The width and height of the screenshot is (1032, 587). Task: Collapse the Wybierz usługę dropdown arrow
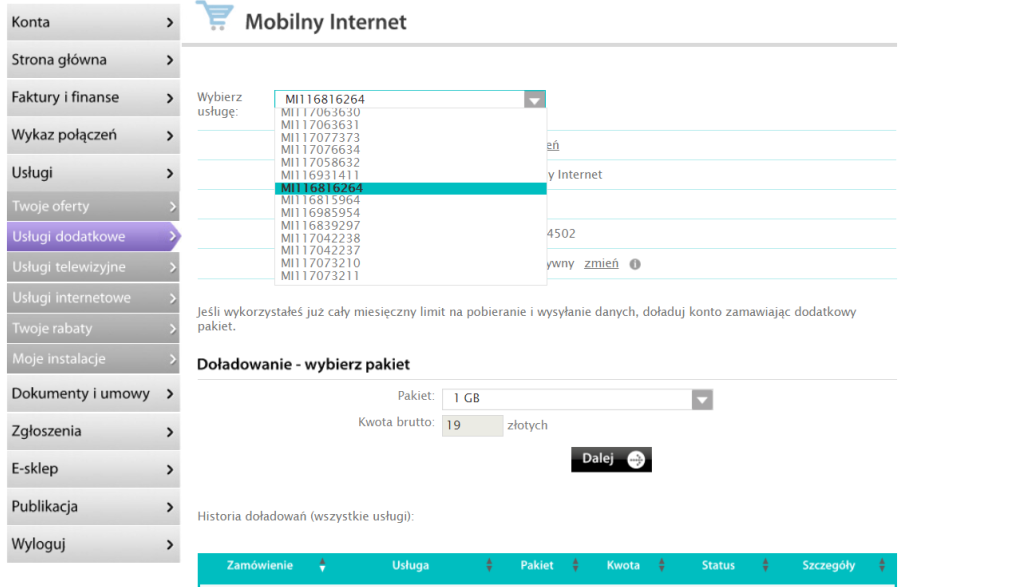(x=535, y=100)
